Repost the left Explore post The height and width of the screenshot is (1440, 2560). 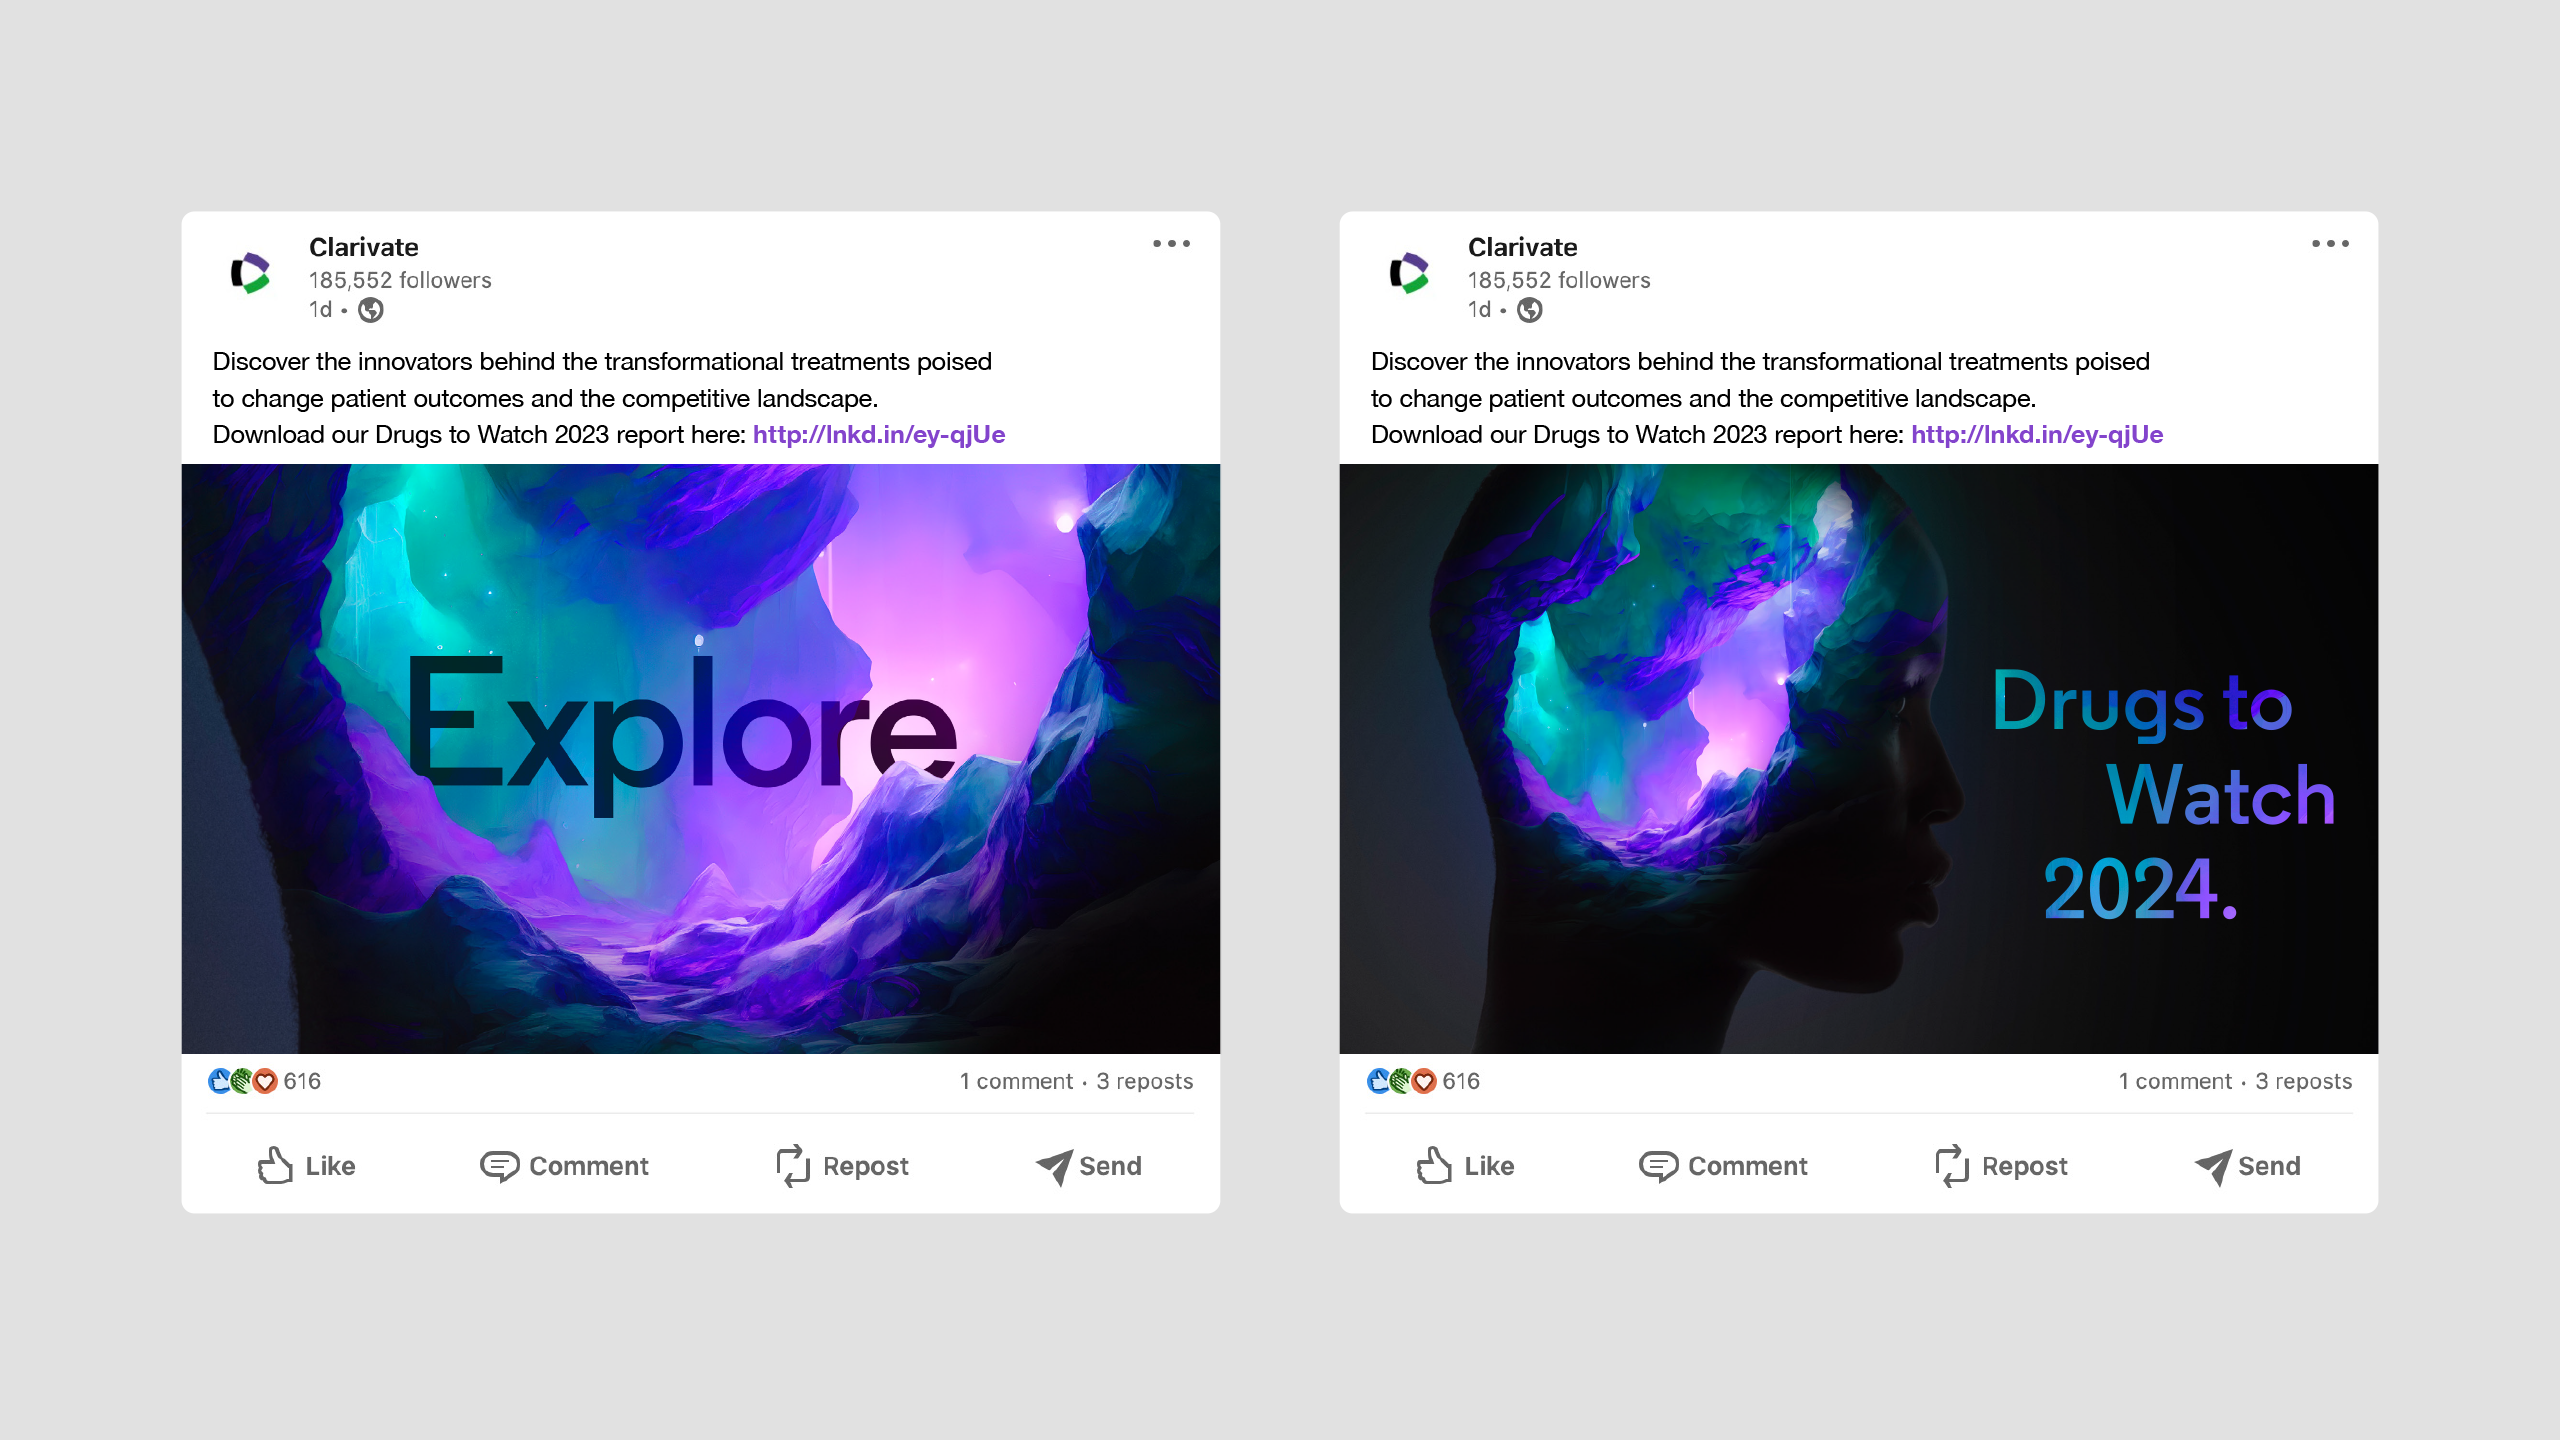coord(842,1166)
